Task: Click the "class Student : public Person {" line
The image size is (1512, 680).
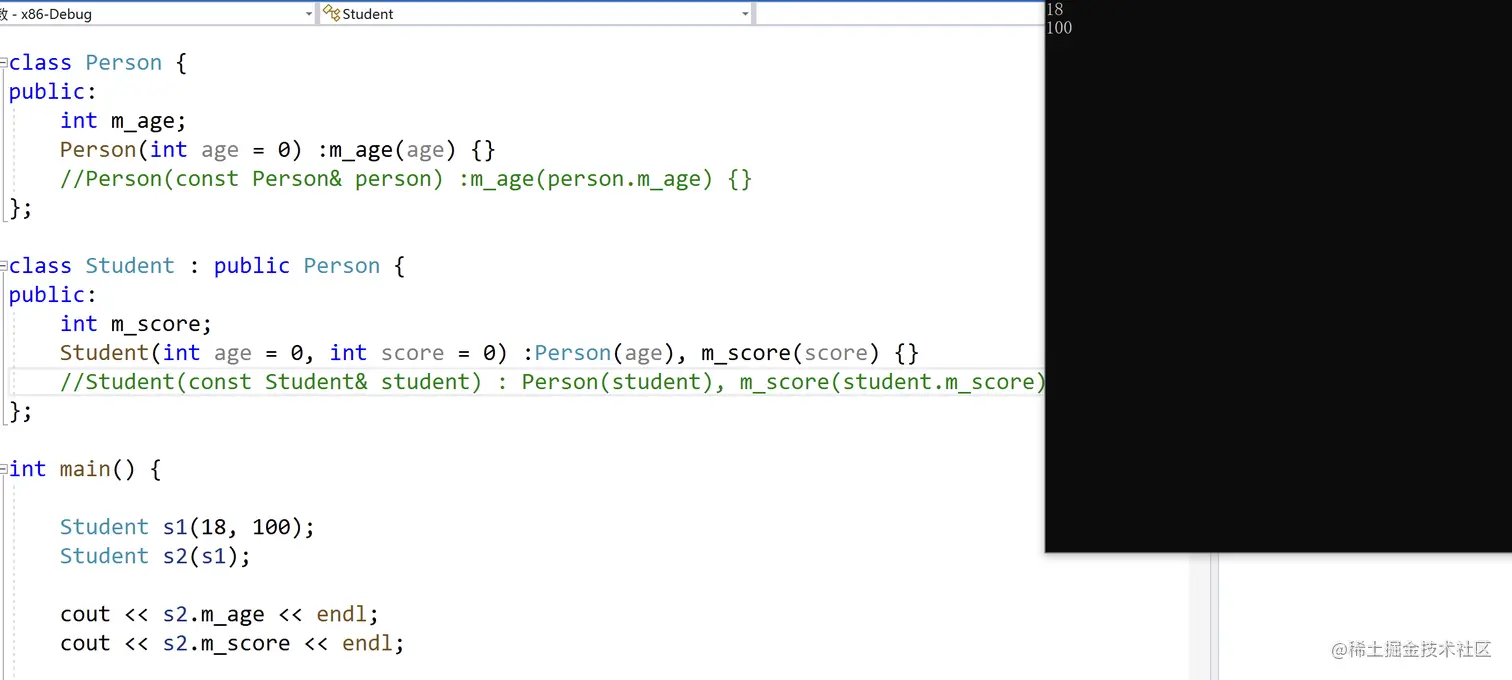Action: point(207,266)
